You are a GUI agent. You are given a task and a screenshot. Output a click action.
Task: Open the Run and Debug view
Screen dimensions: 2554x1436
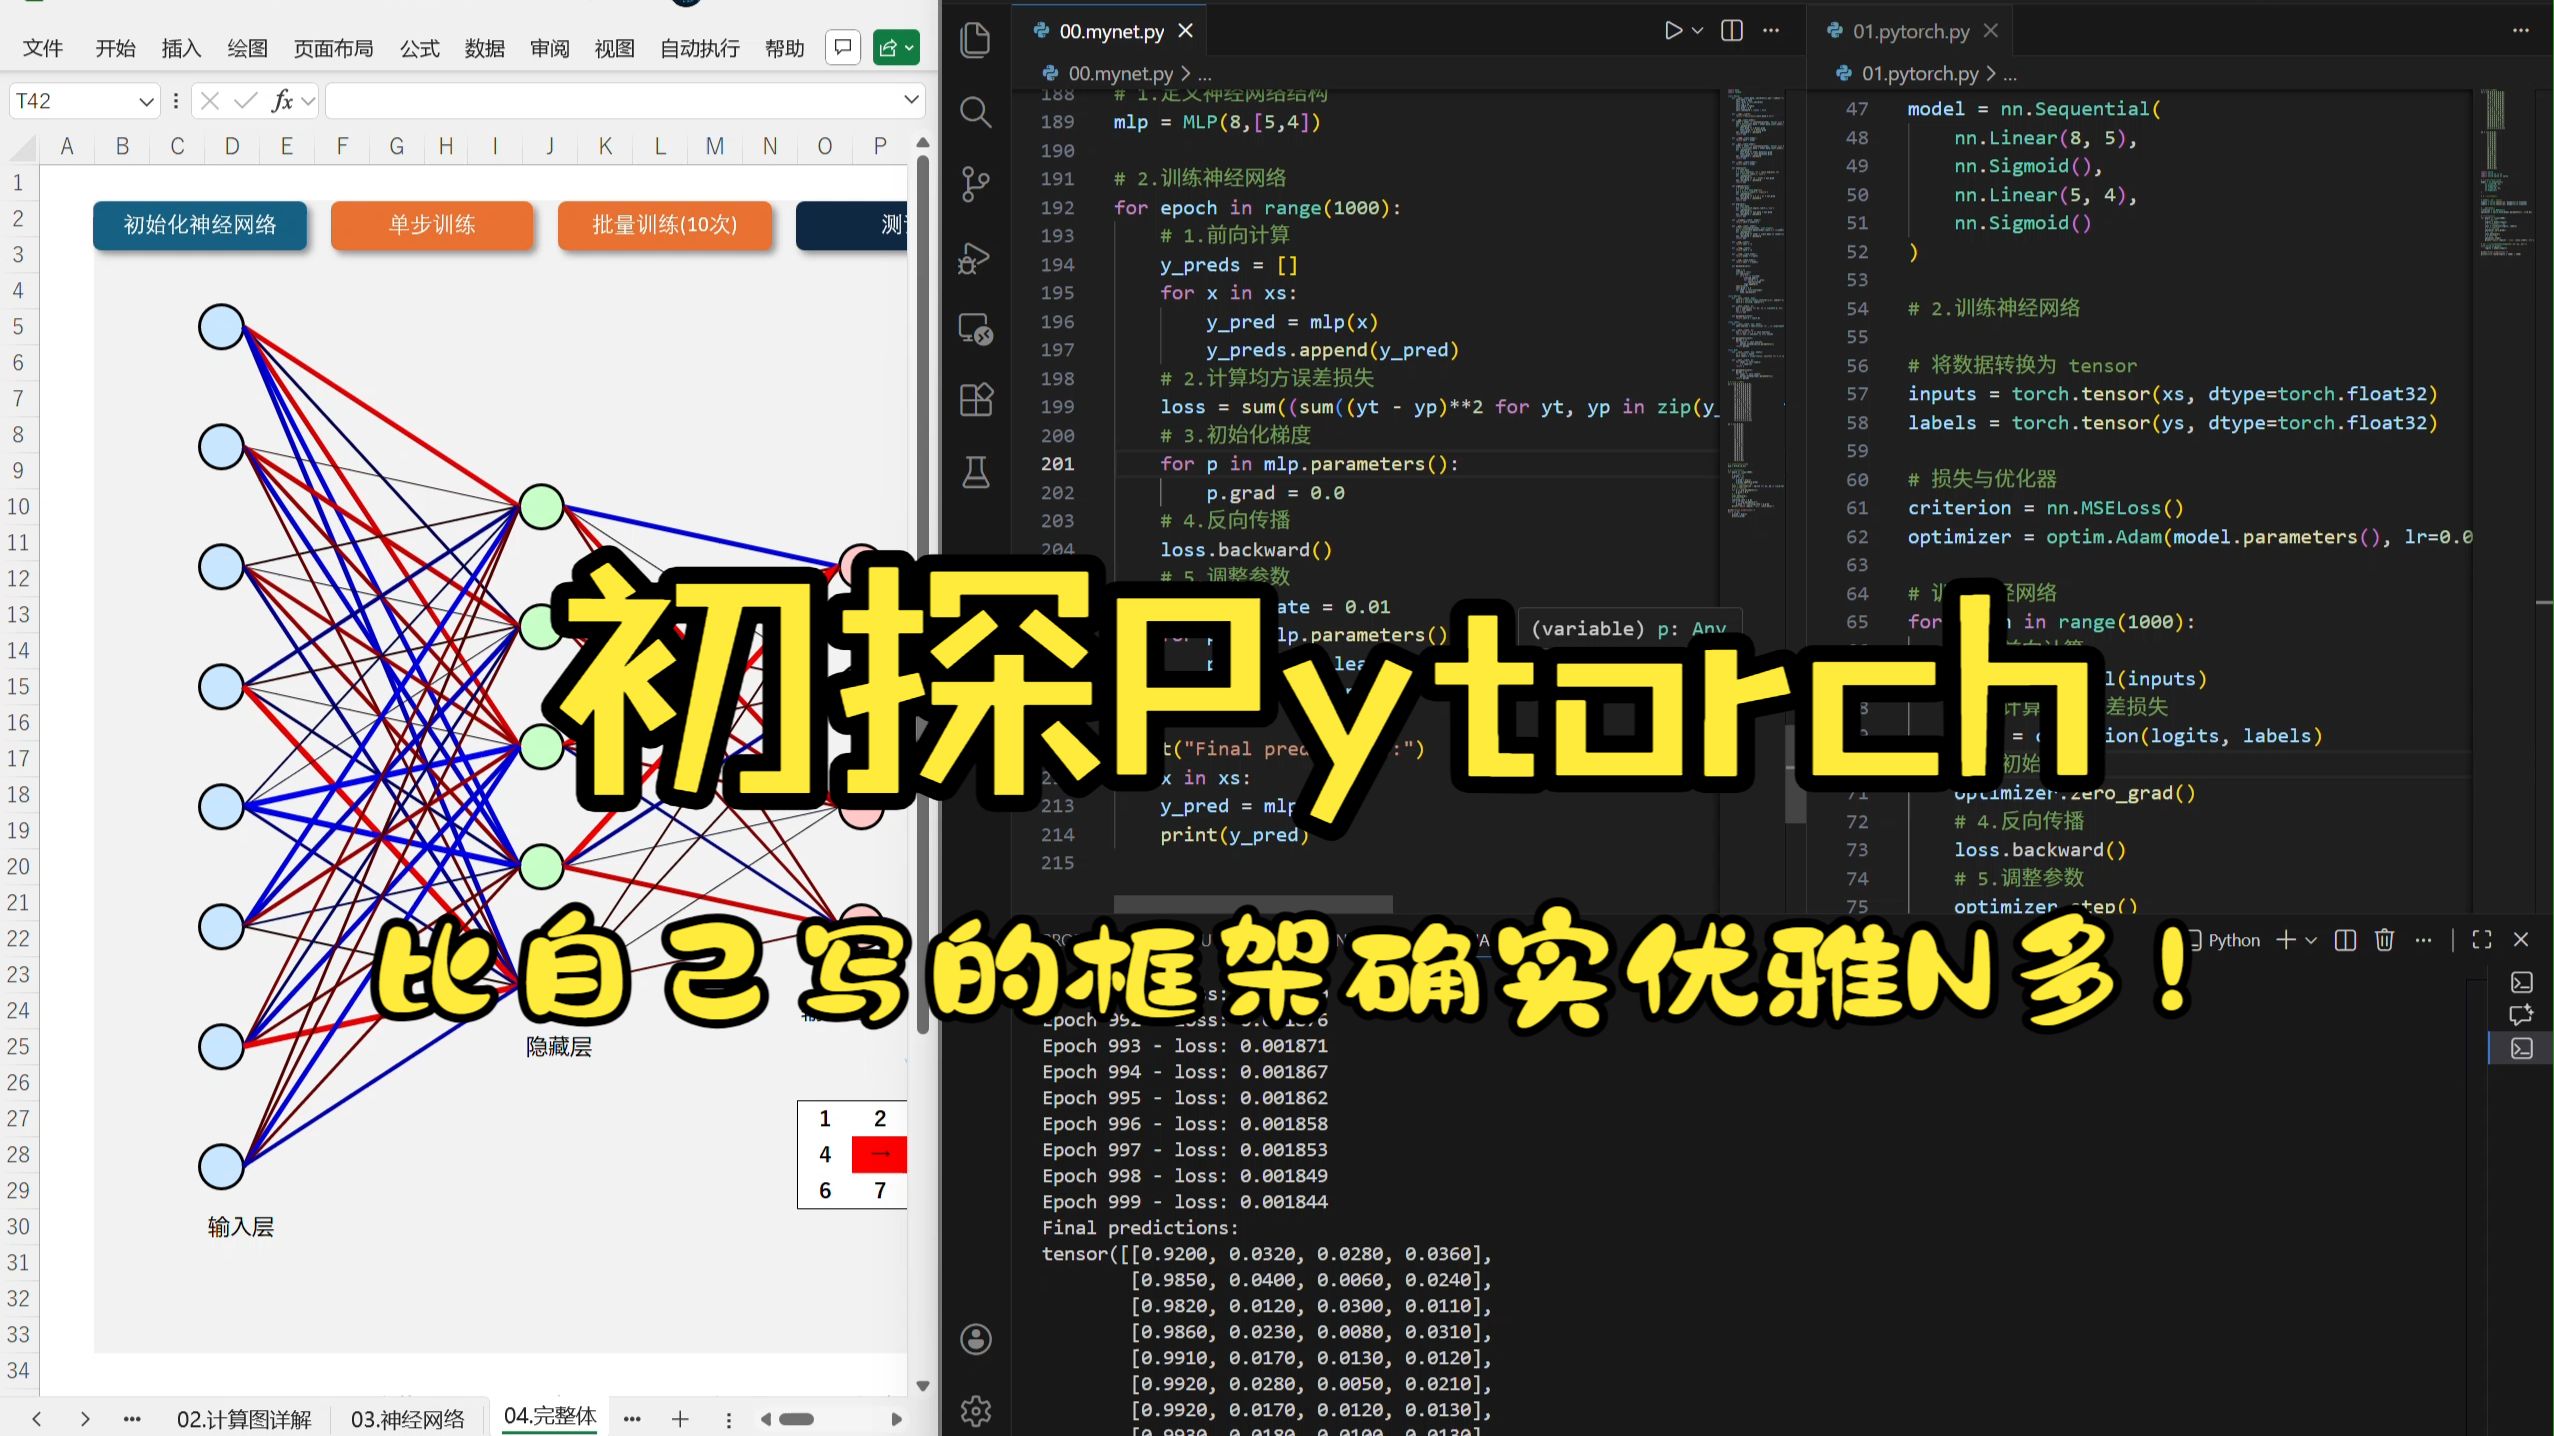(x=975, y=257)
